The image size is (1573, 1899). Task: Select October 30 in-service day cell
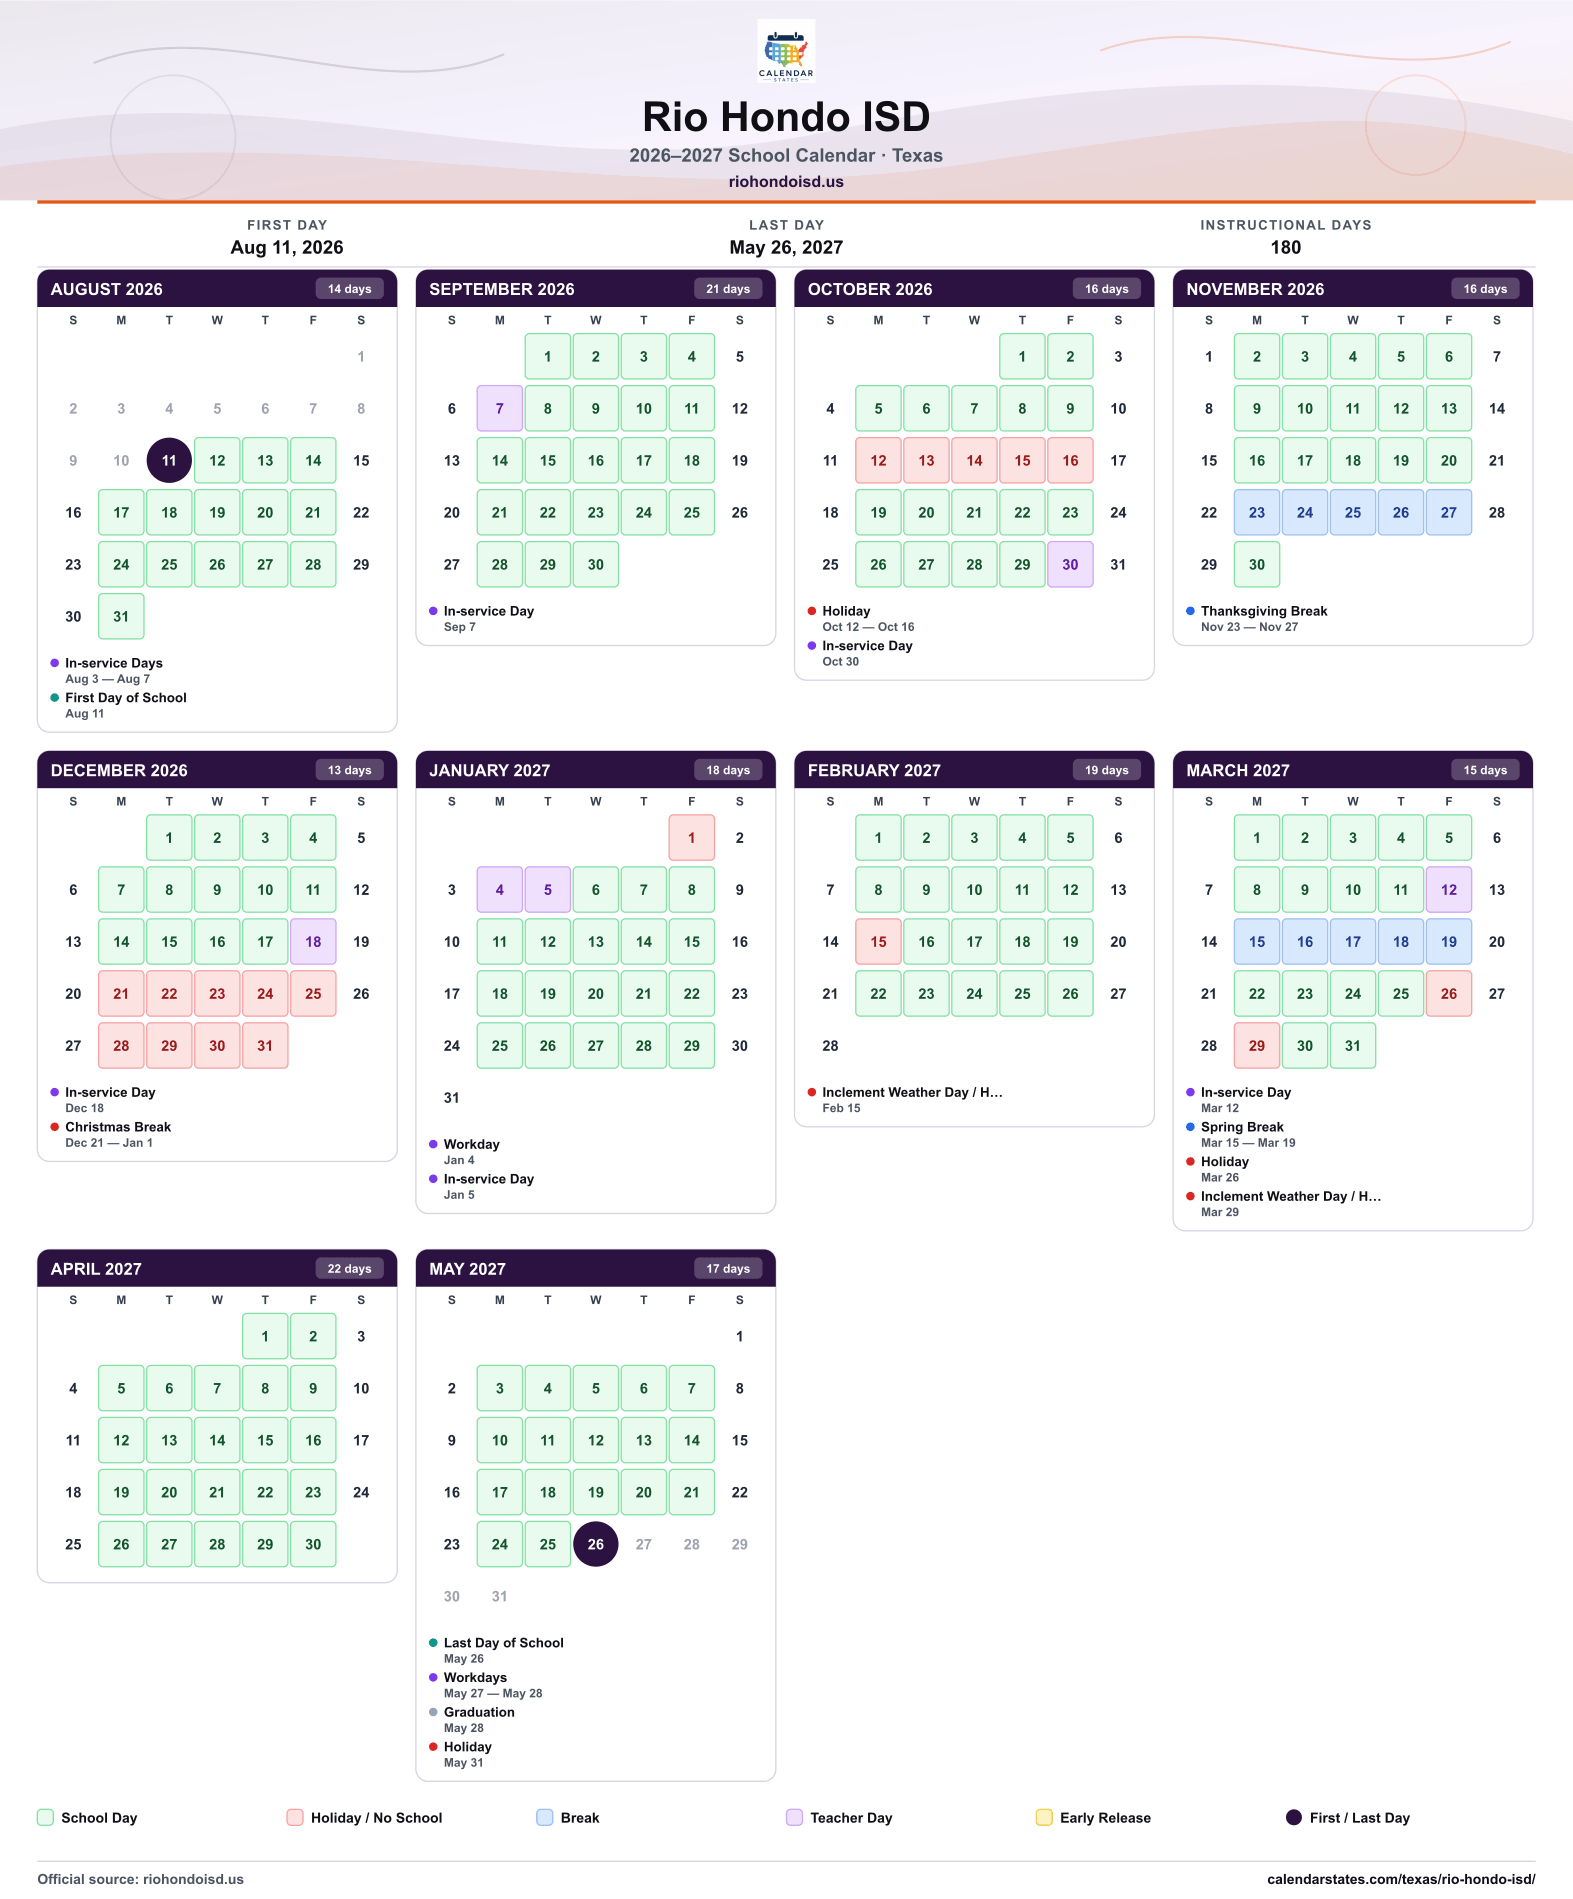[1070, 565]
